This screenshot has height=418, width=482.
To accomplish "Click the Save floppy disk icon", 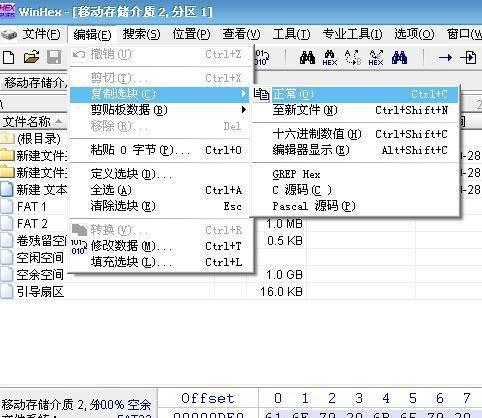I will click(x=54, y=57).
